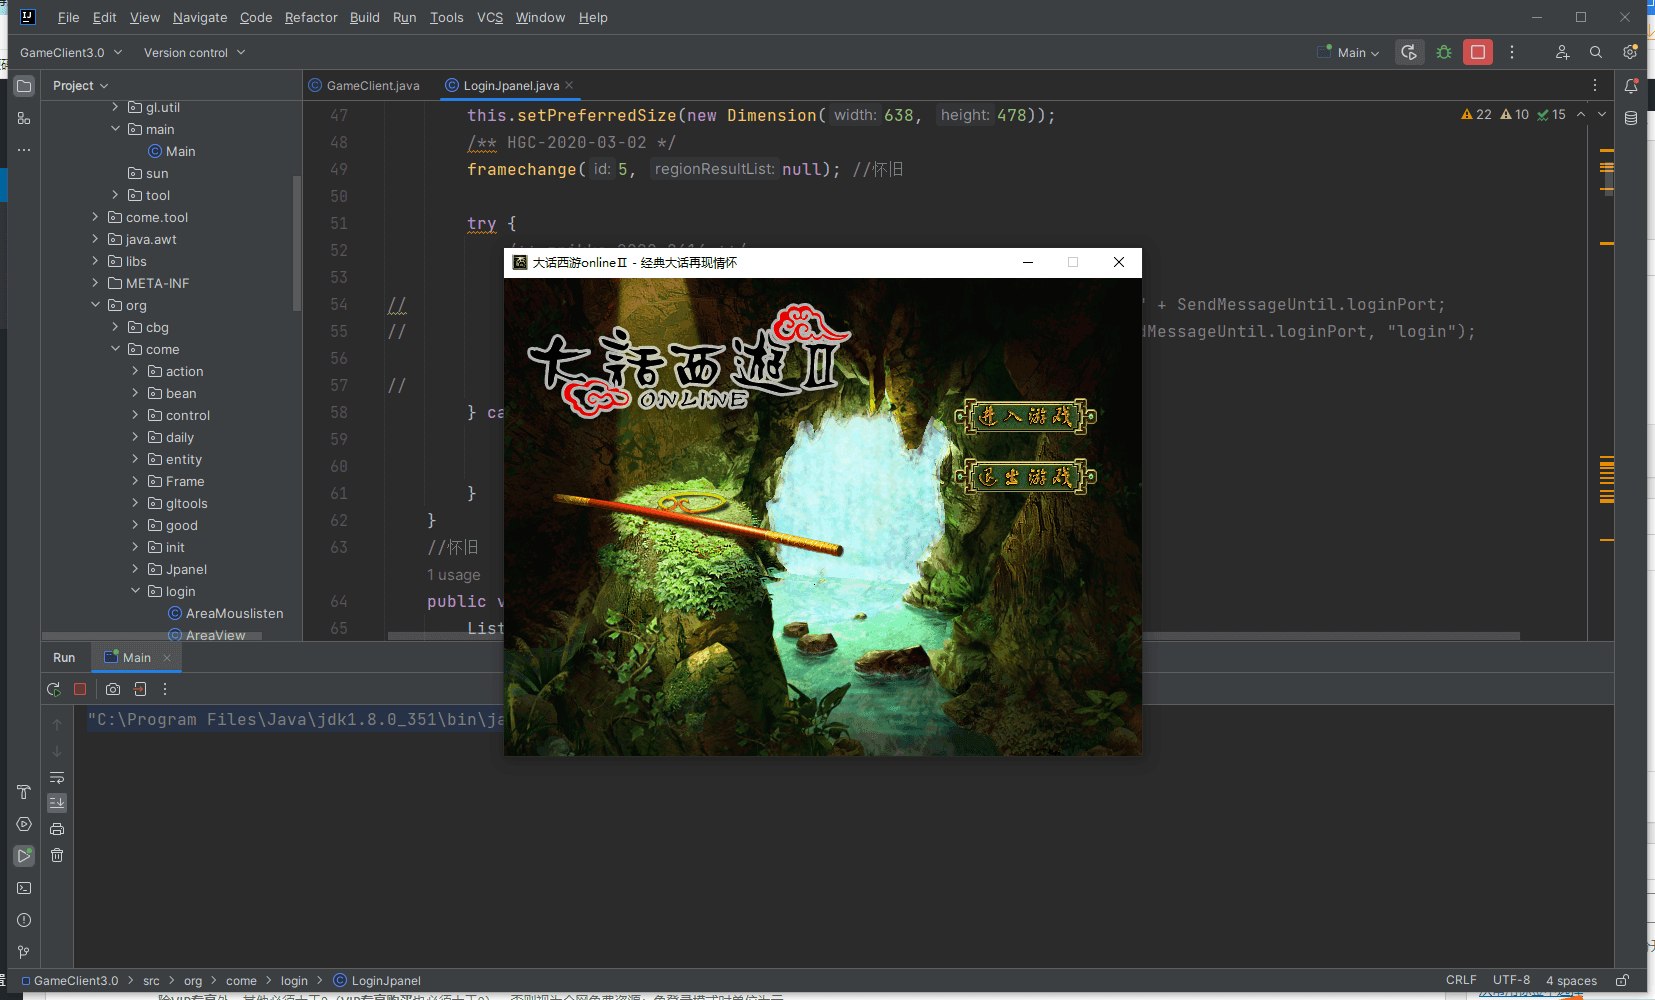
Task: Expand the META-INF folder
Action: (95, 283)
